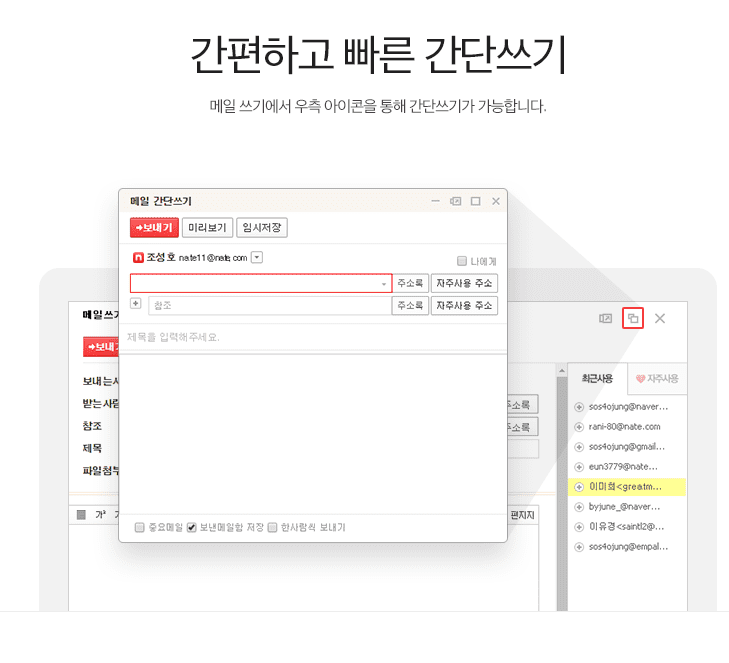
Task: Click 편지지 in the background editor toolbar
Action: 523,515
